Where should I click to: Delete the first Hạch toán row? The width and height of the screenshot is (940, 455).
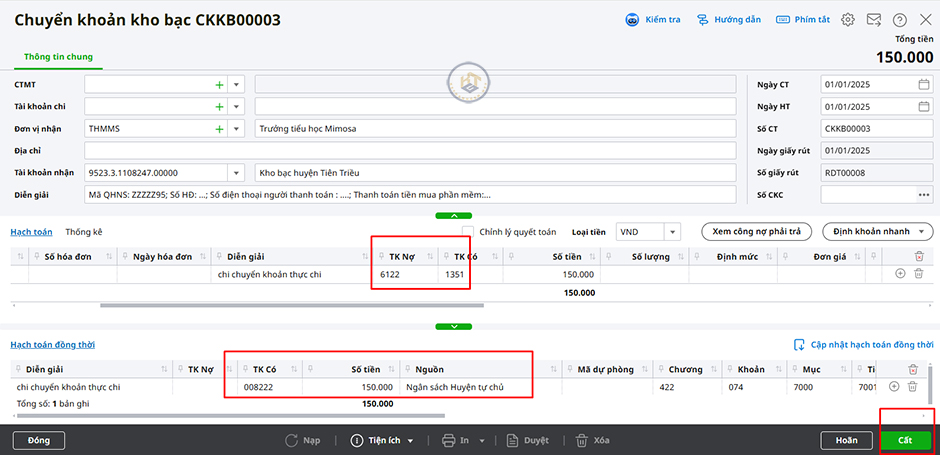[x=916, y=273]
